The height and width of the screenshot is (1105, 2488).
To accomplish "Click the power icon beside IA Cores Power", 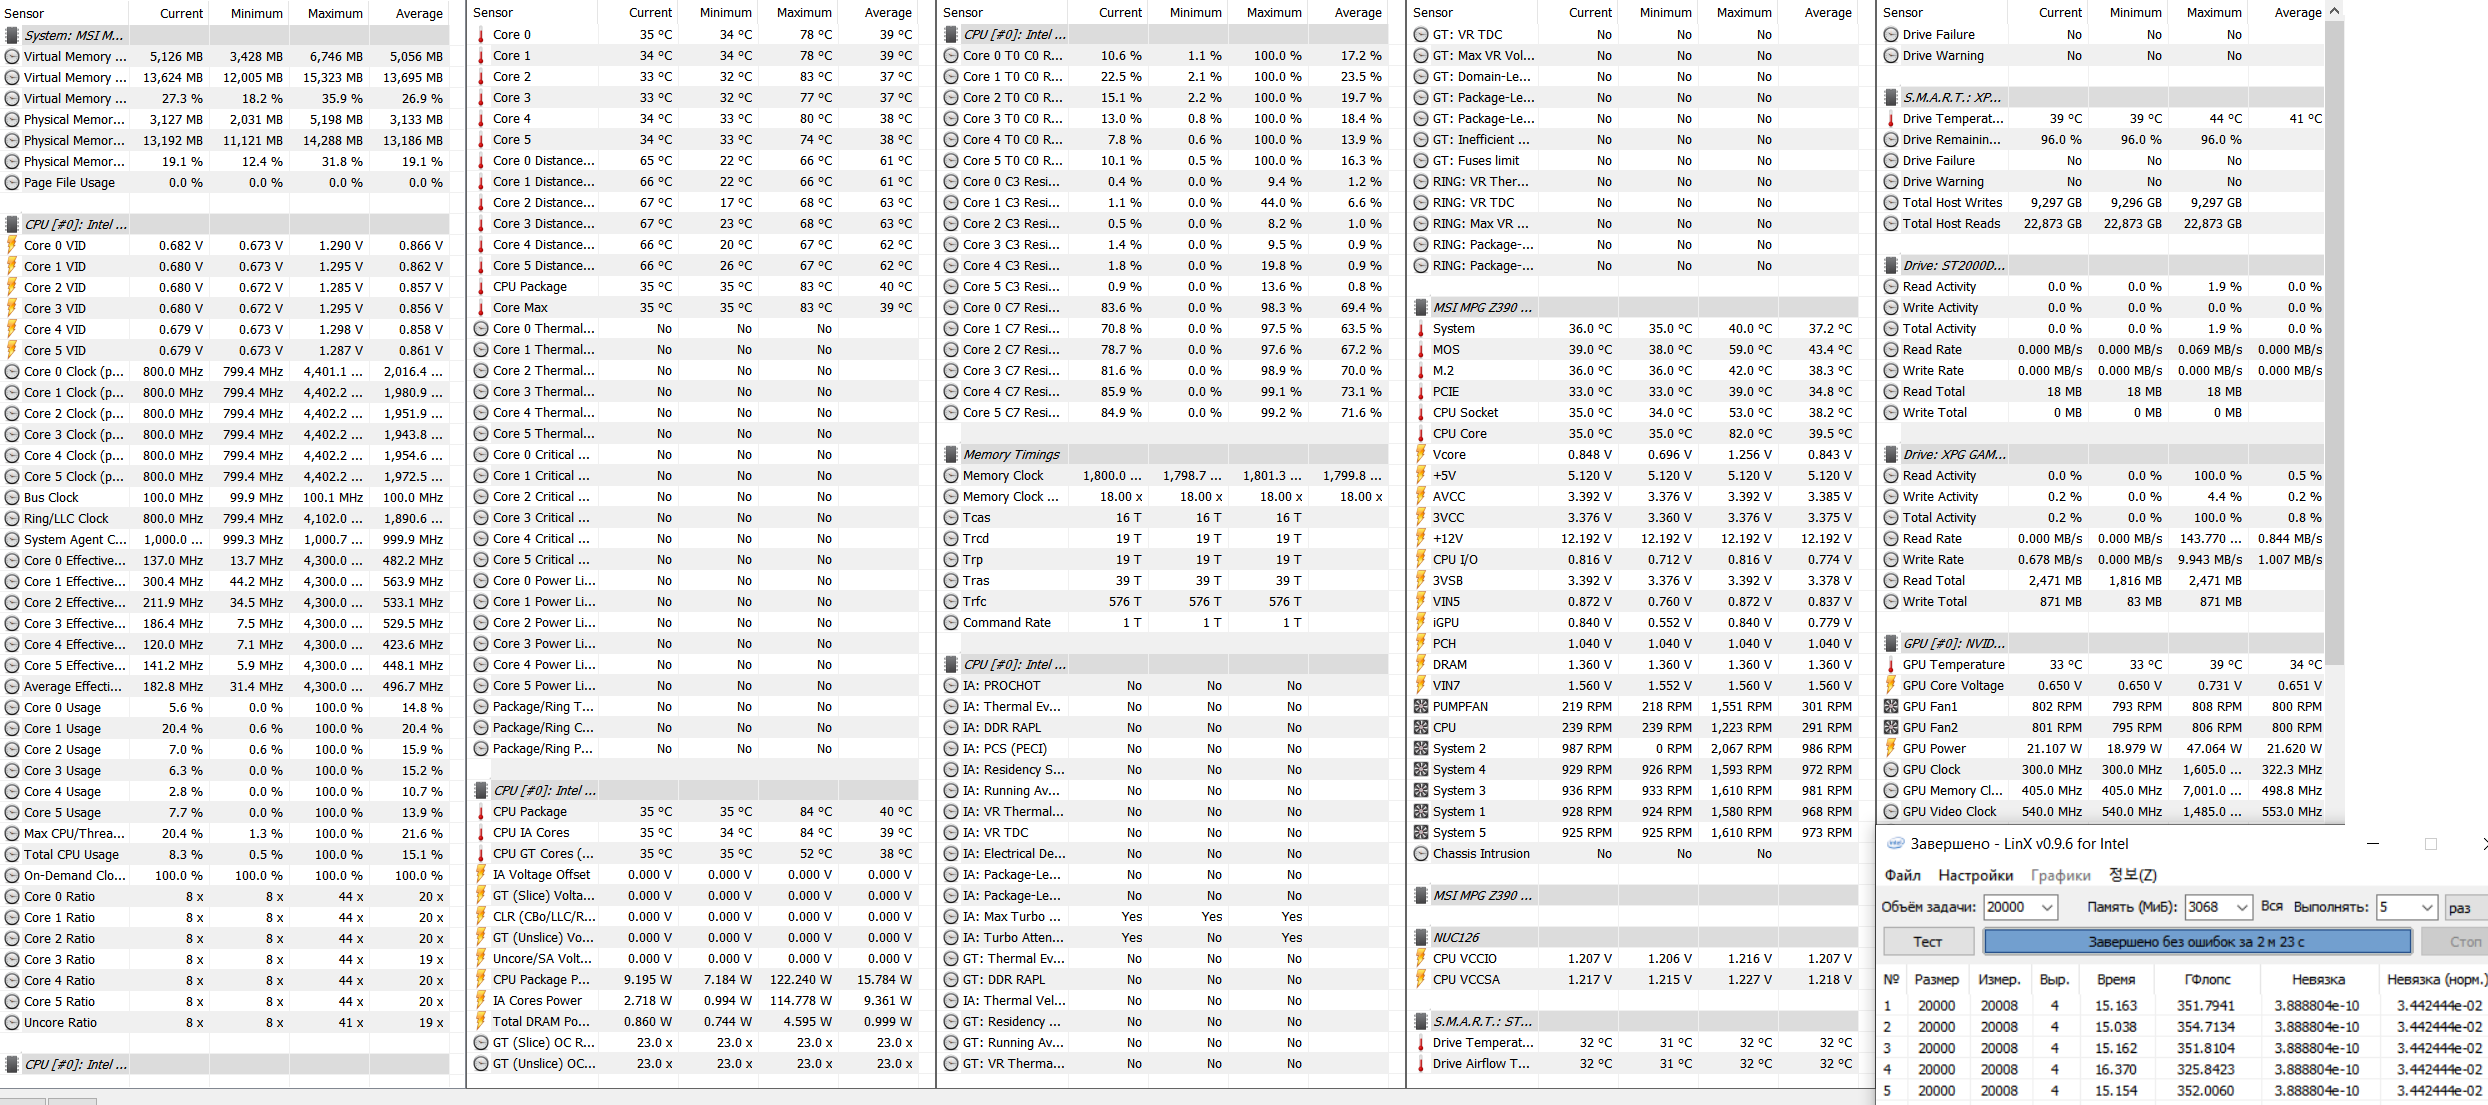I will [481, 1000].
